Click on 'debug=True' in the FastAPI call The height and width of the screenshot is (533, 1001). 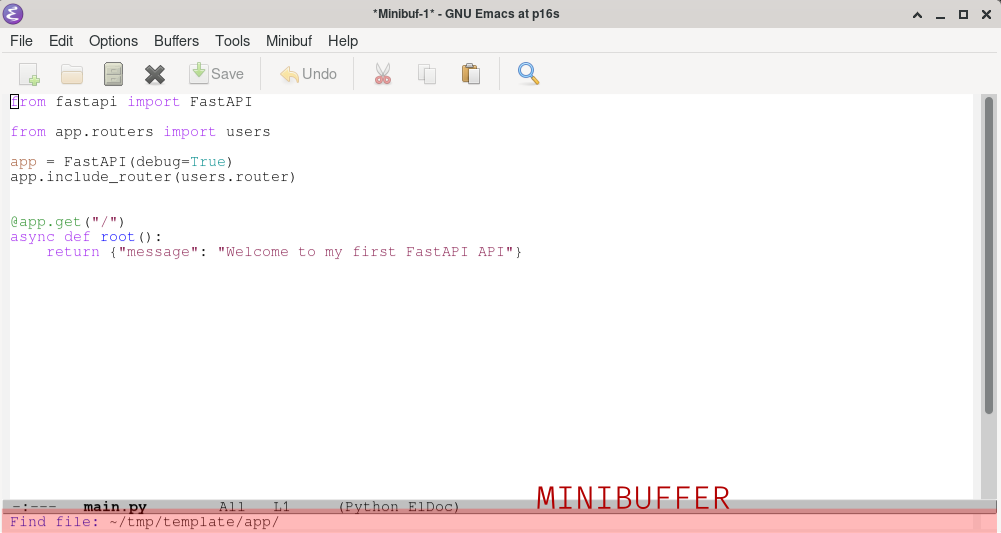[181, 162]
